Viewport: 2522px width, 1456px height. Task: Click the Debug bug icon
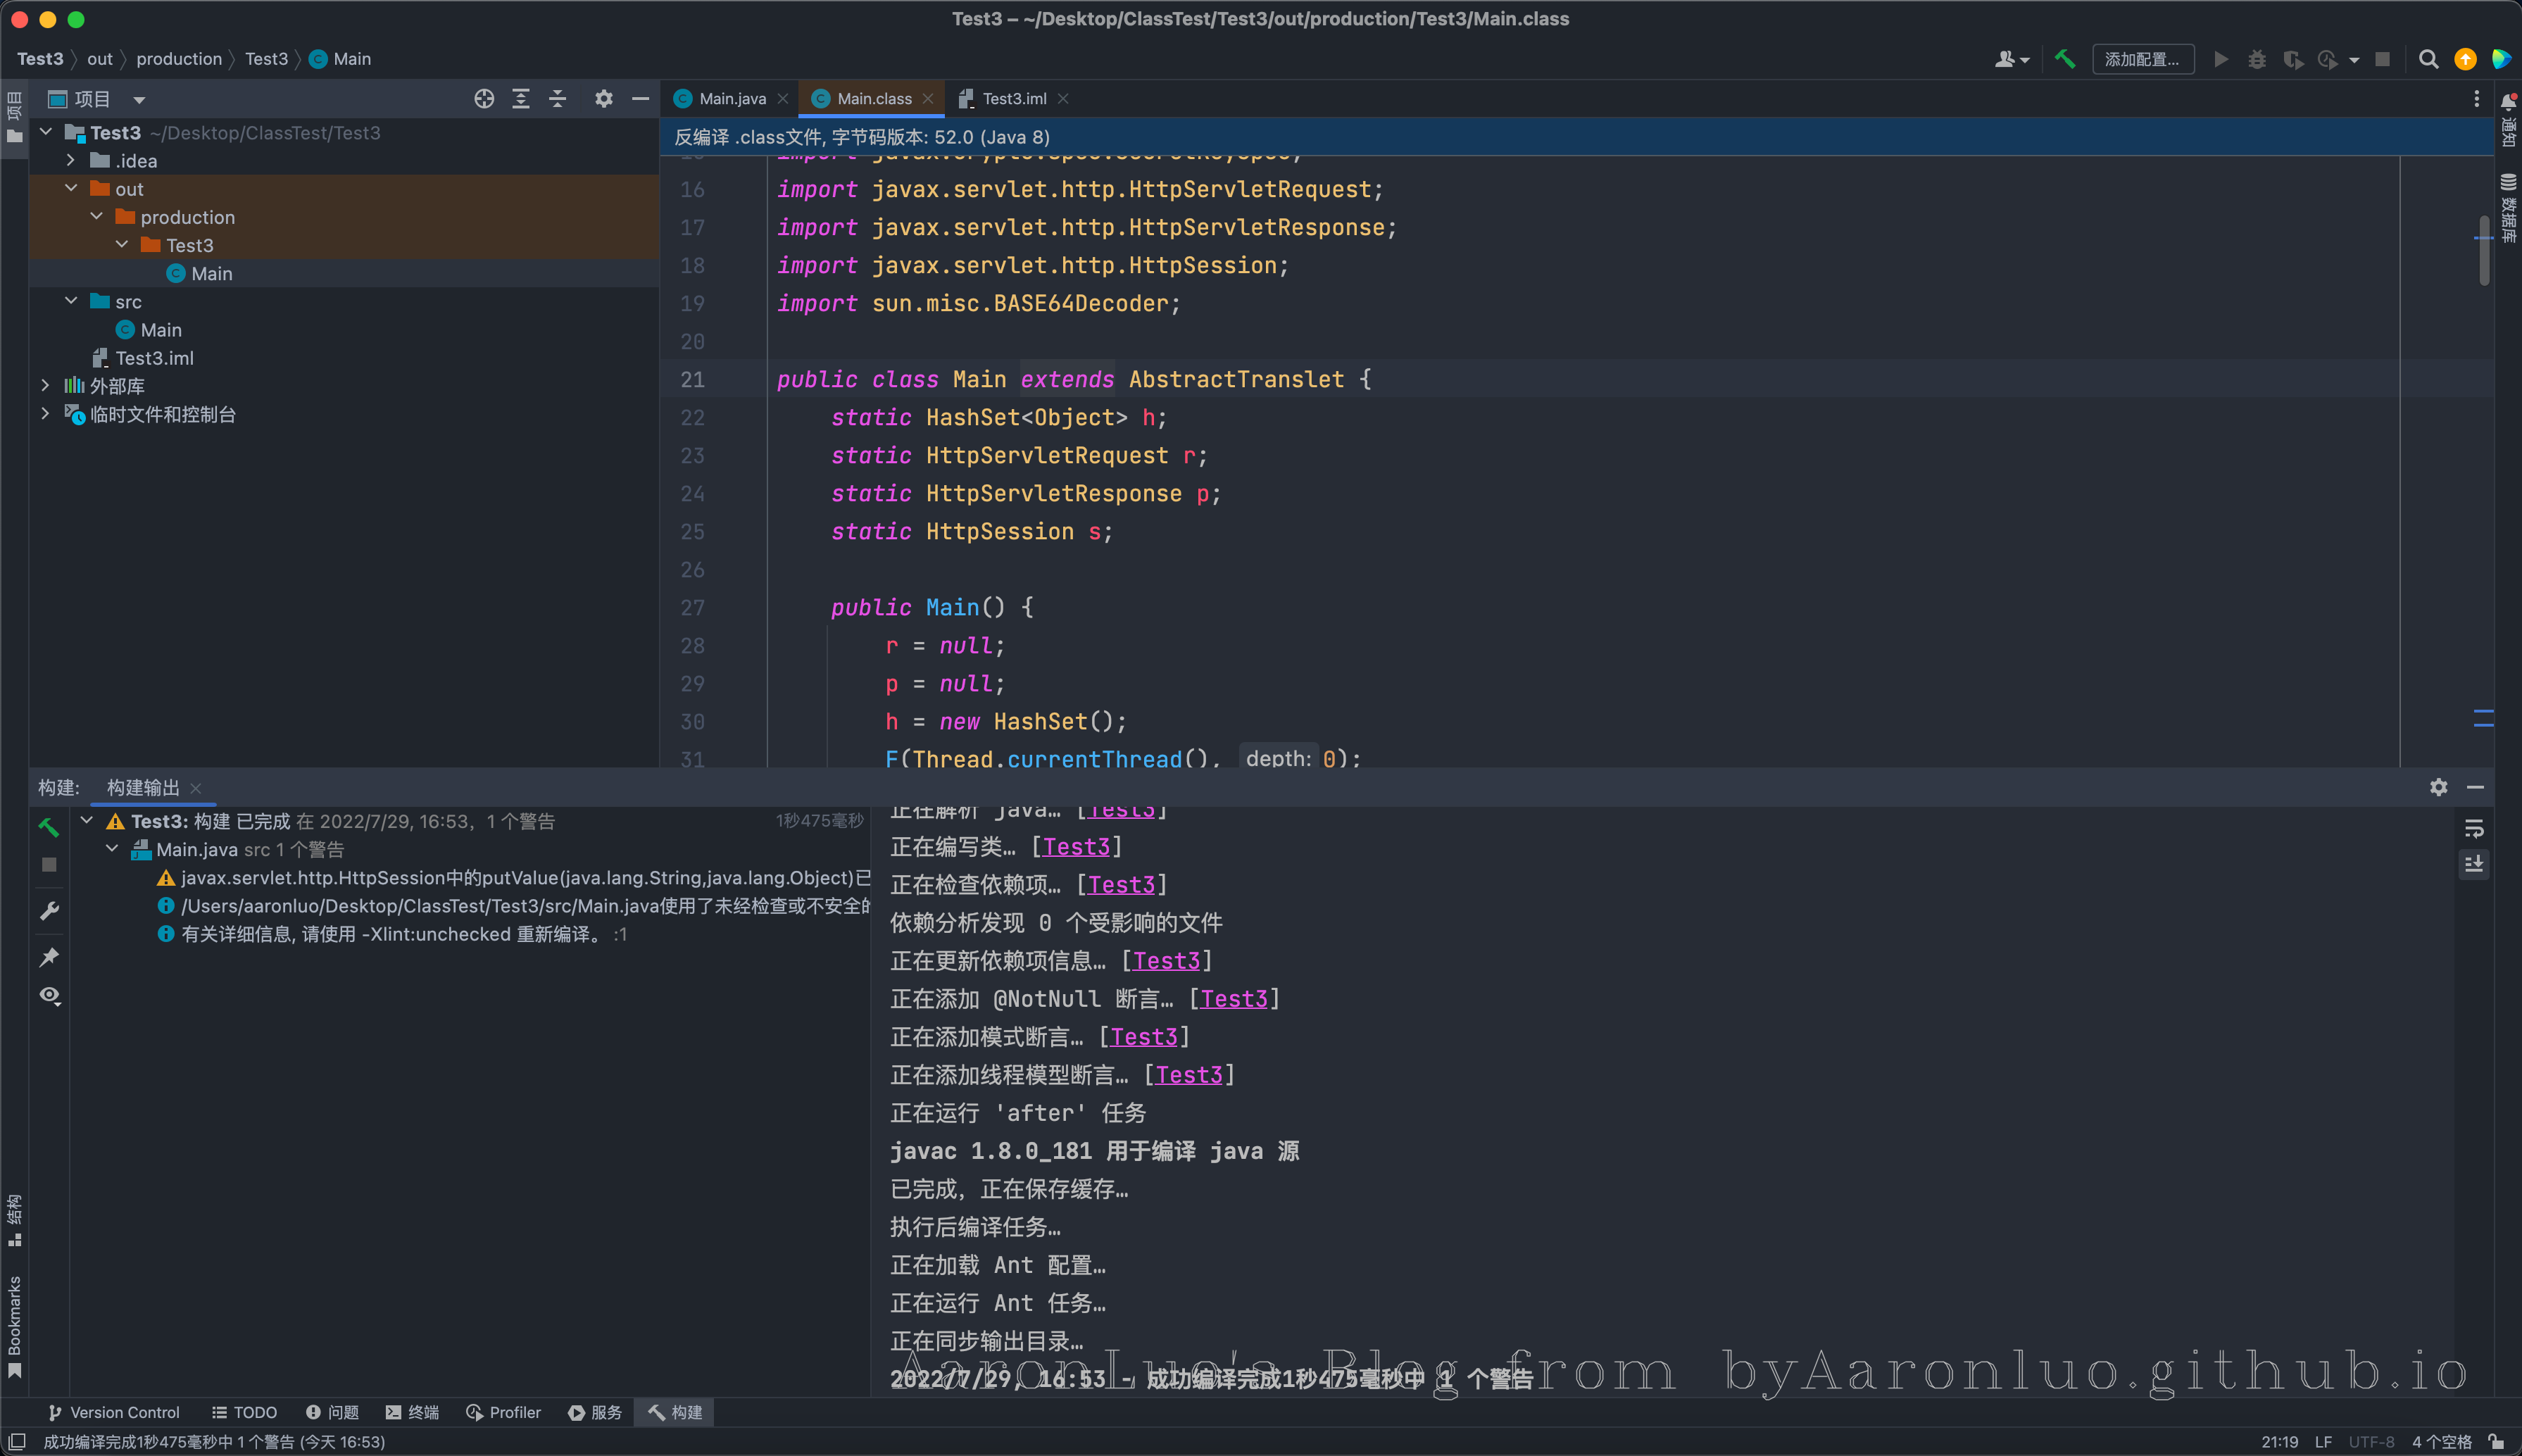pyautogui.click(x=2257, y=59)
